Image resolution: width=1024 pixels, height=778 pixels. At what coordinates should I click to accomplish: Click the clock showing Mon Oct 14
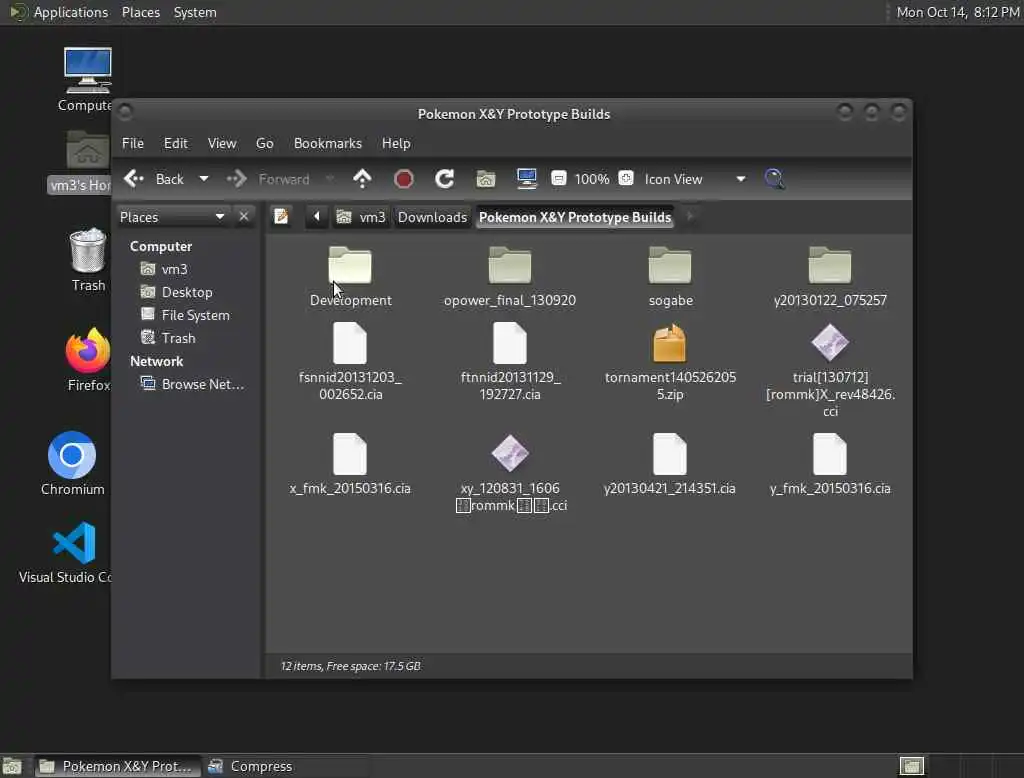click(957, 12)
